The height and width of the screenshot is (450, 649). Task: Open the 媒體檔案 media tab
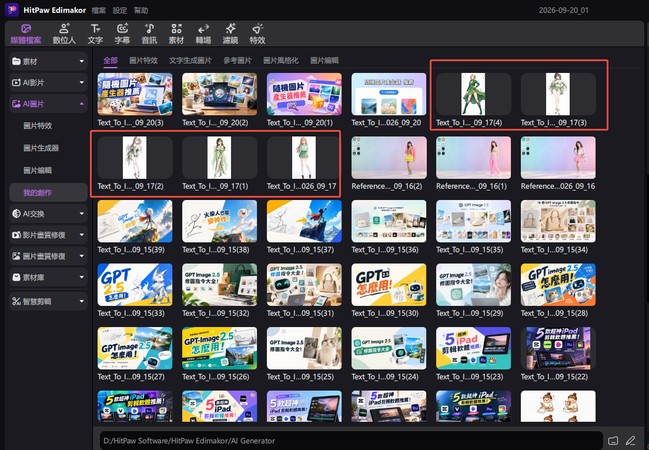[26, 34]
